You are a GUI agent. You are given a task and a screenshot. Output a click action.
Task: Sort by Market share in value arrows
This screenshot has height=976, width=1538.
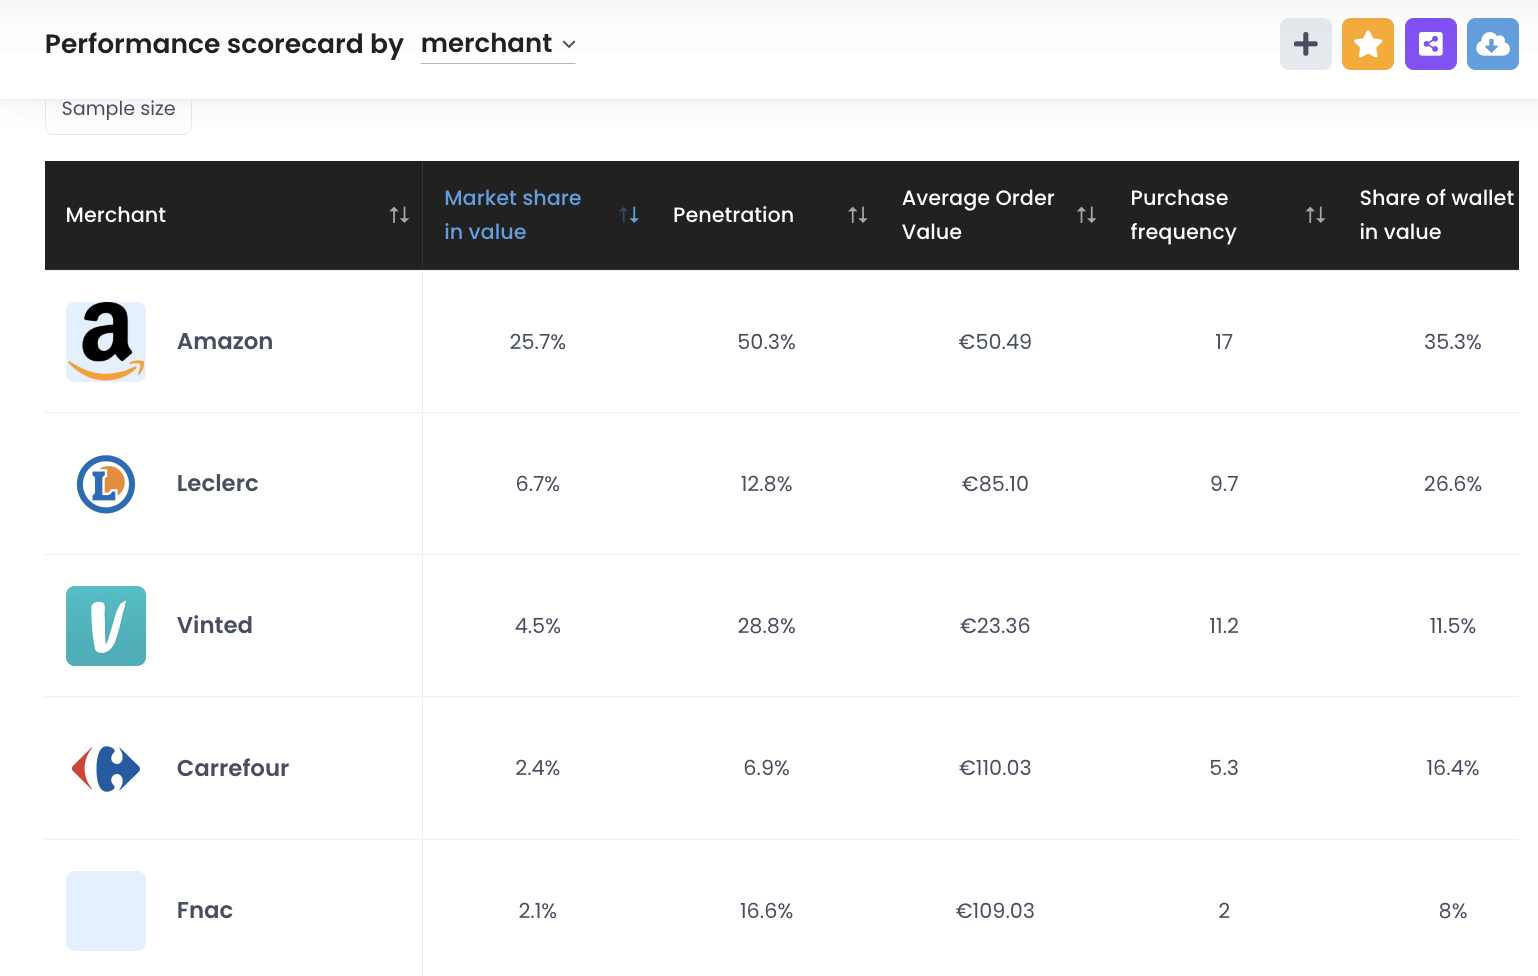tap(629, 215)
